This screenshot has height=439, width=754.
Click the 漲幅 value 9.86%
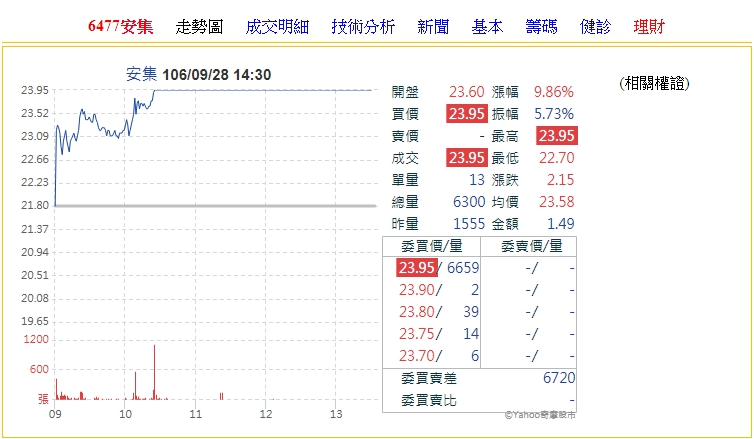tap(553, 92)
